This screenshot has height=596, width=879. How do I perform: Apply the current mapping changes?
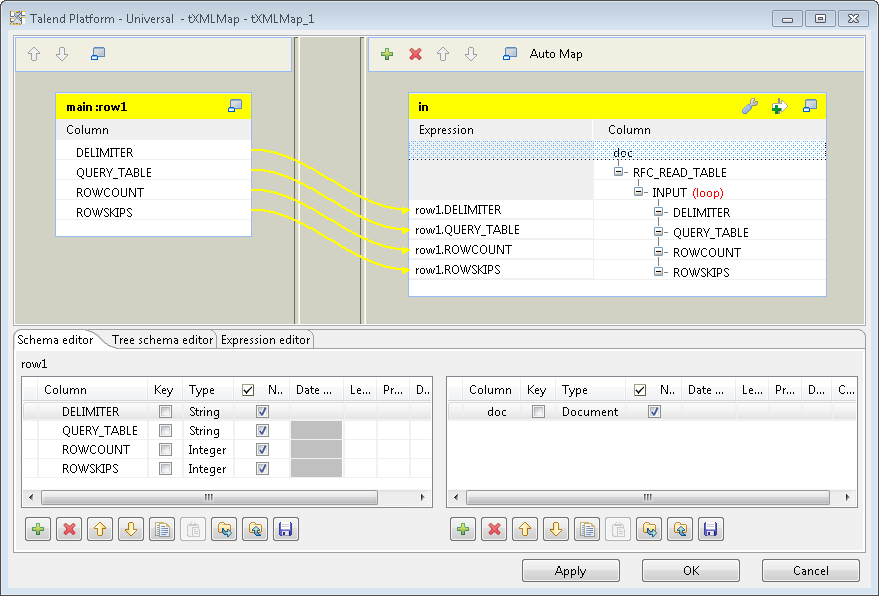click(x=570, y=570)
